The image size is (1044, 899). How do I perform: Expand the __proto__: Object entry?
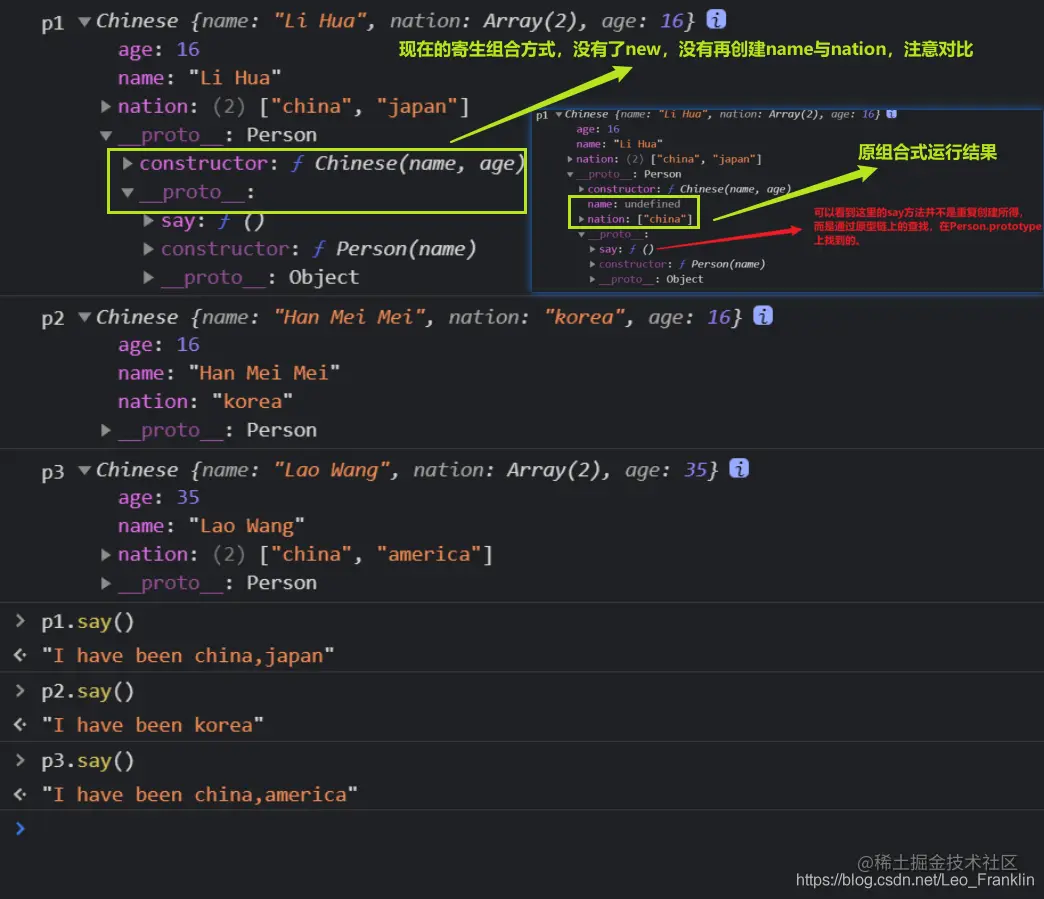148,277
